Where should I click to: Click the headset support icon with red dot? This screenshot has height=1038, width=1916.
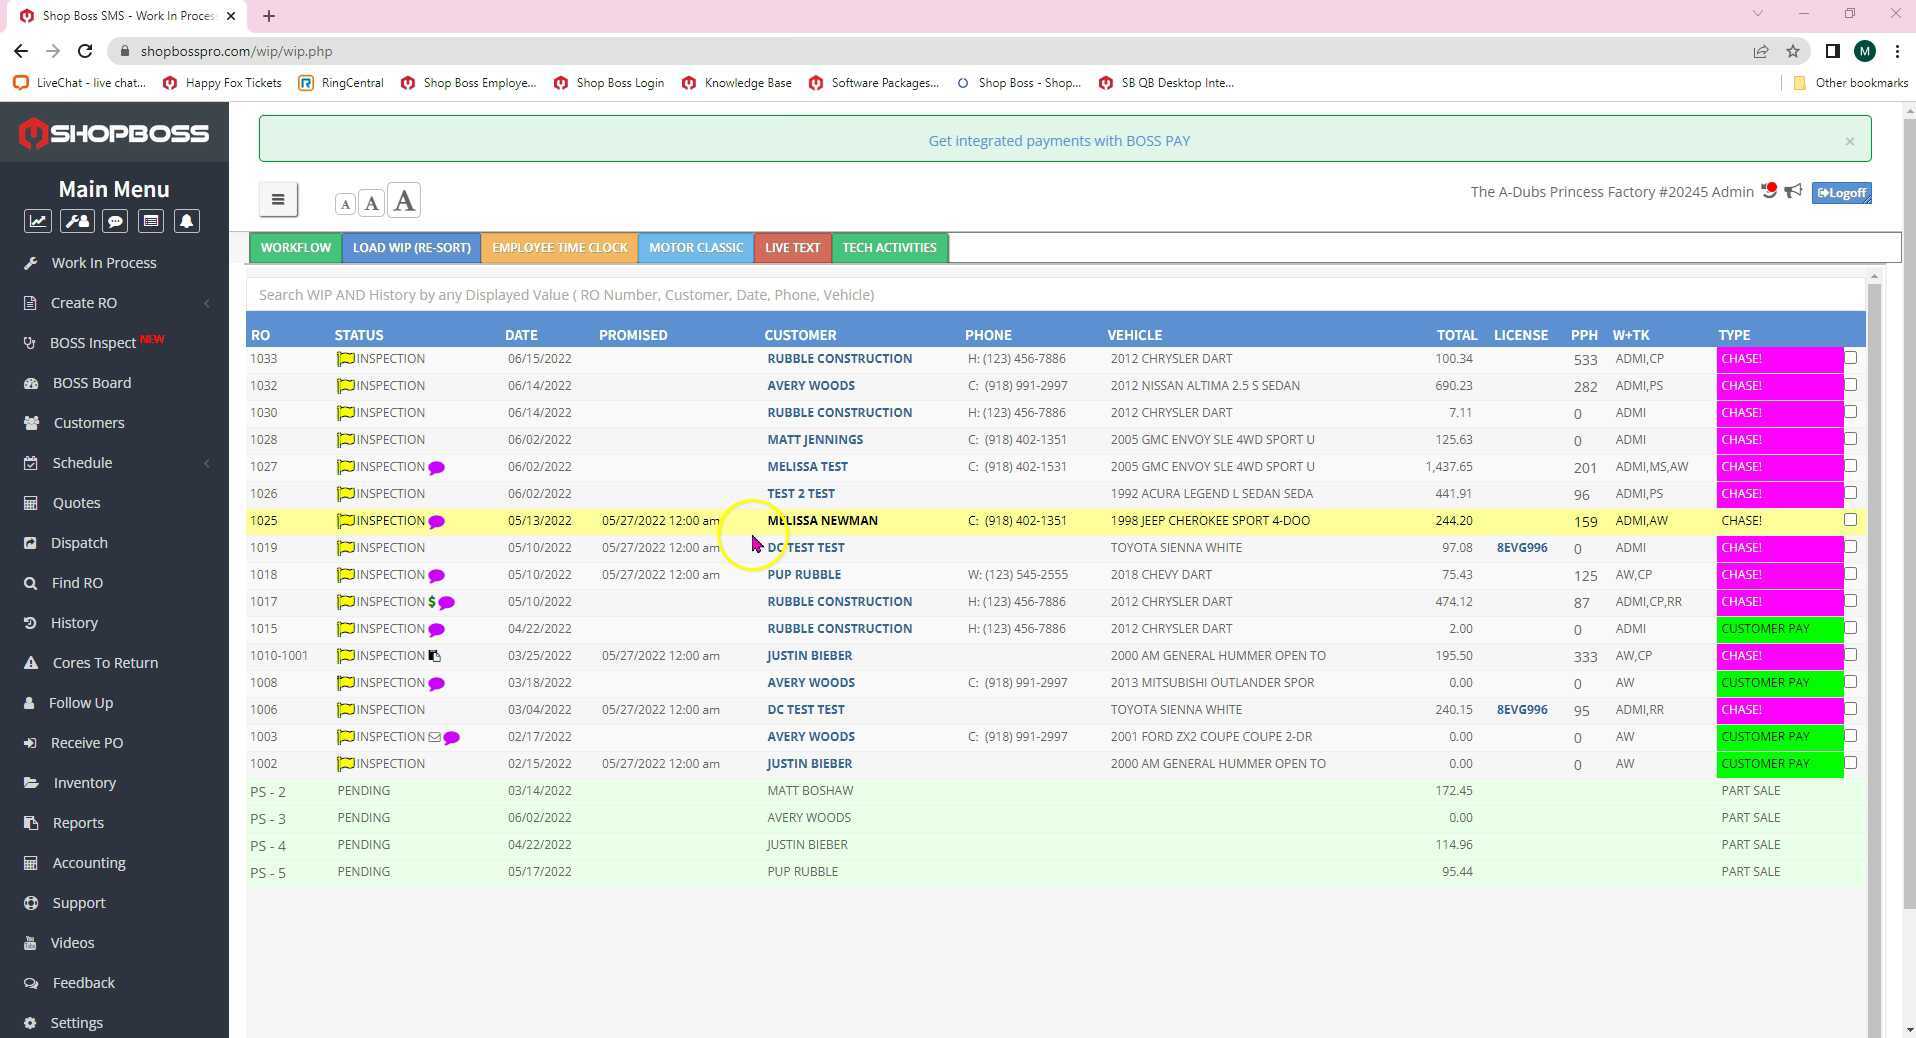coord(1769,190)
